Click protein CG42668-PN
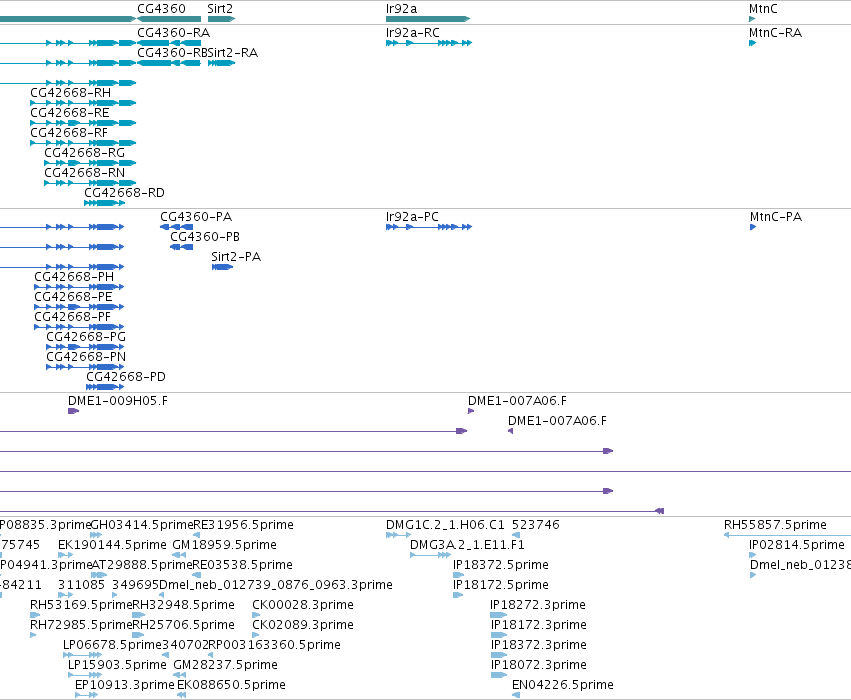The width and height of the screenshot is (851, 700). 86,357
